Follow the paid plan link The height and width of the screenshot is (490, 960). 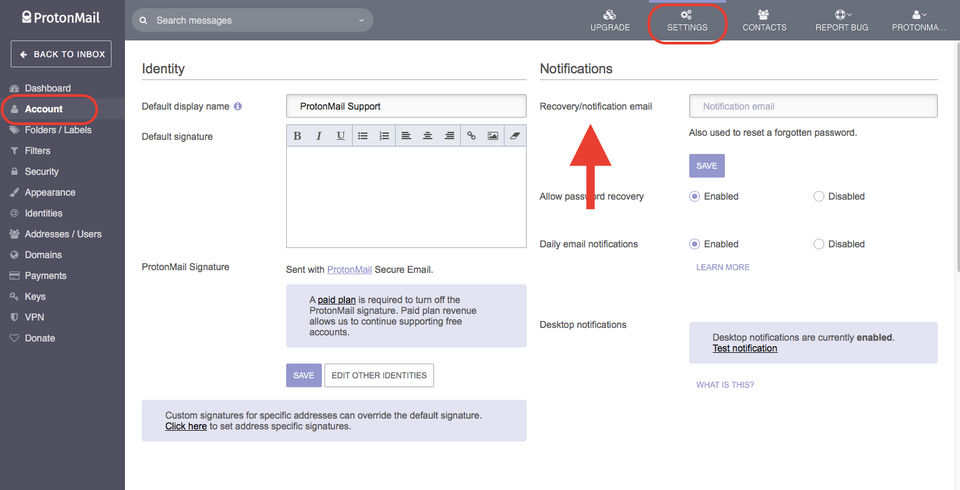(336, 300)
